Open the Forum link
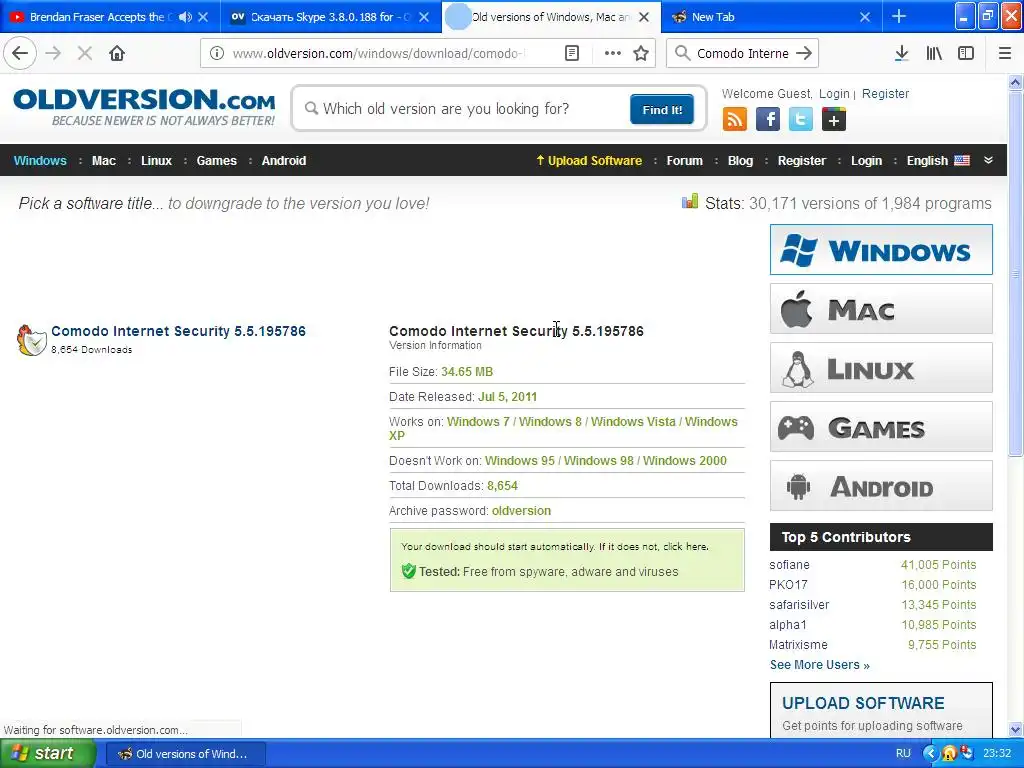 pyautogui.click(x=684, y=161)
